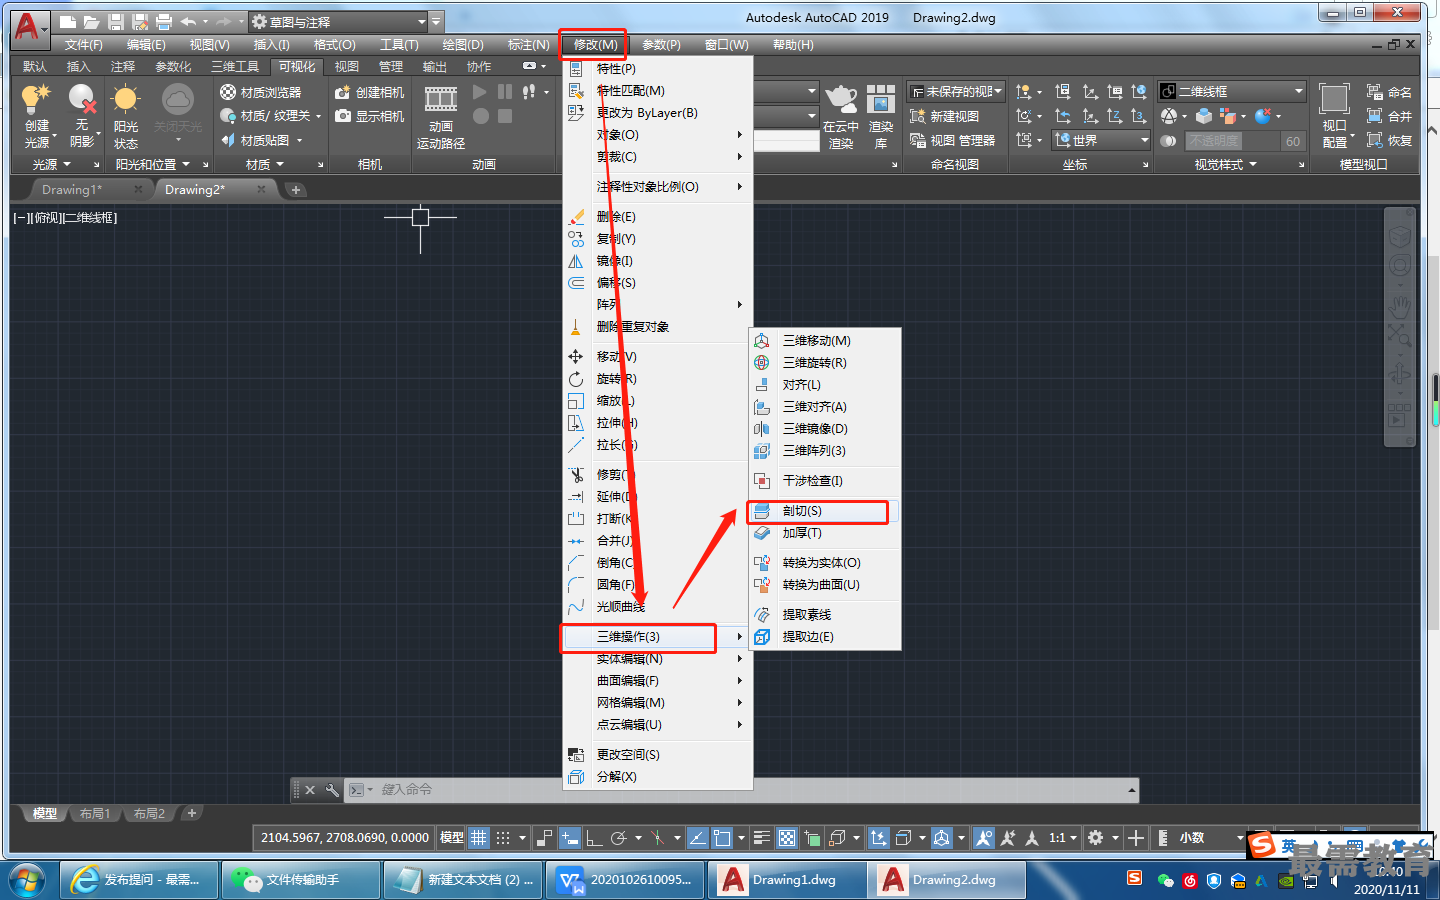Click the Animation Motion Path (动画运动路径) icon
Screen dimensions: 1440x900
(x=441, y=100)
